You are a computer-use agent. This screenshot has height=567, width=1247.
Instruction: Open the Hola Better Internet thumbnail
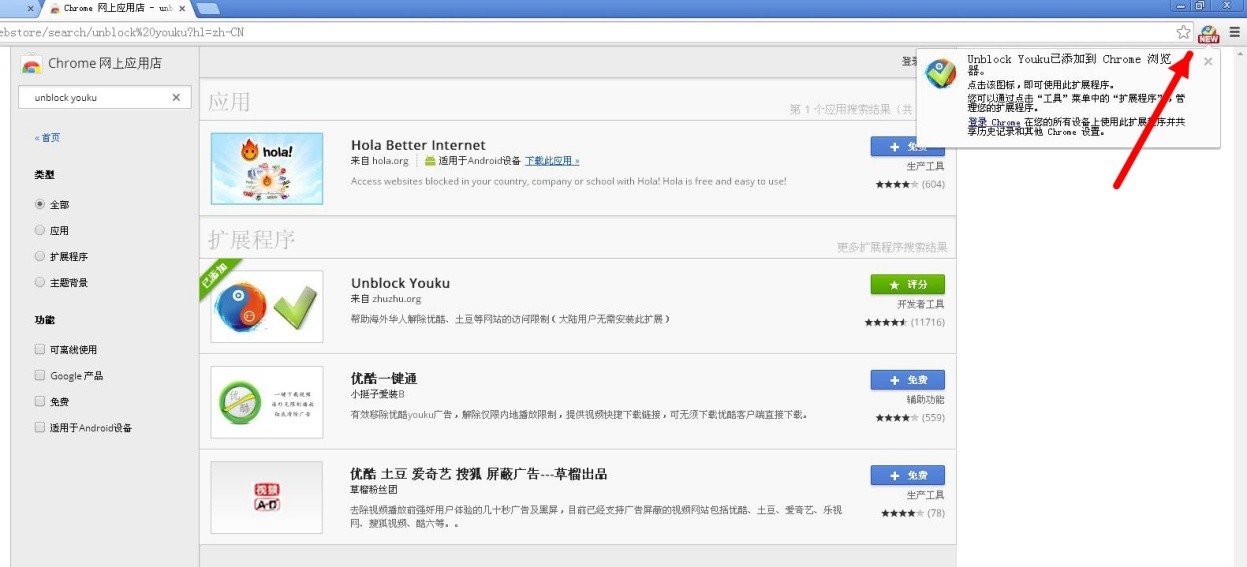tap(267, 169)
